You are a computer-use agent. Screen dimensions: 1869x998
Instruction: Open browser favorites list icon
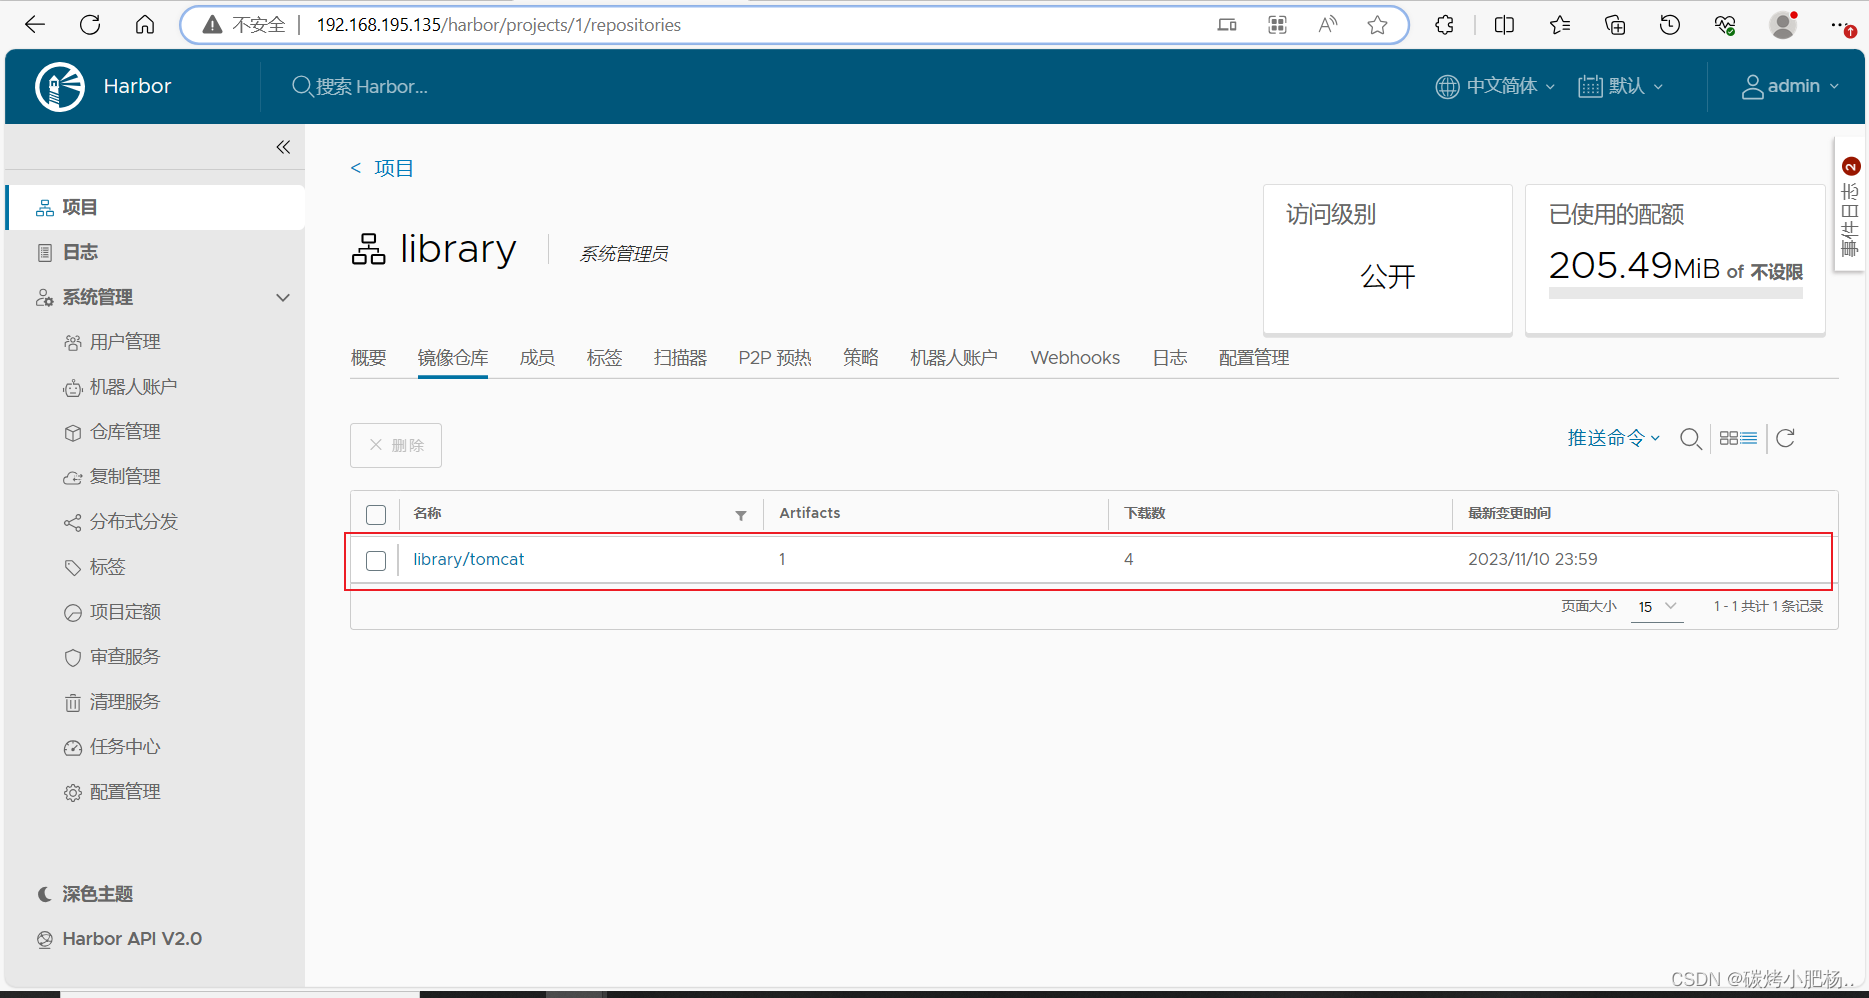pyautogui.click(x=1560, y=25)
